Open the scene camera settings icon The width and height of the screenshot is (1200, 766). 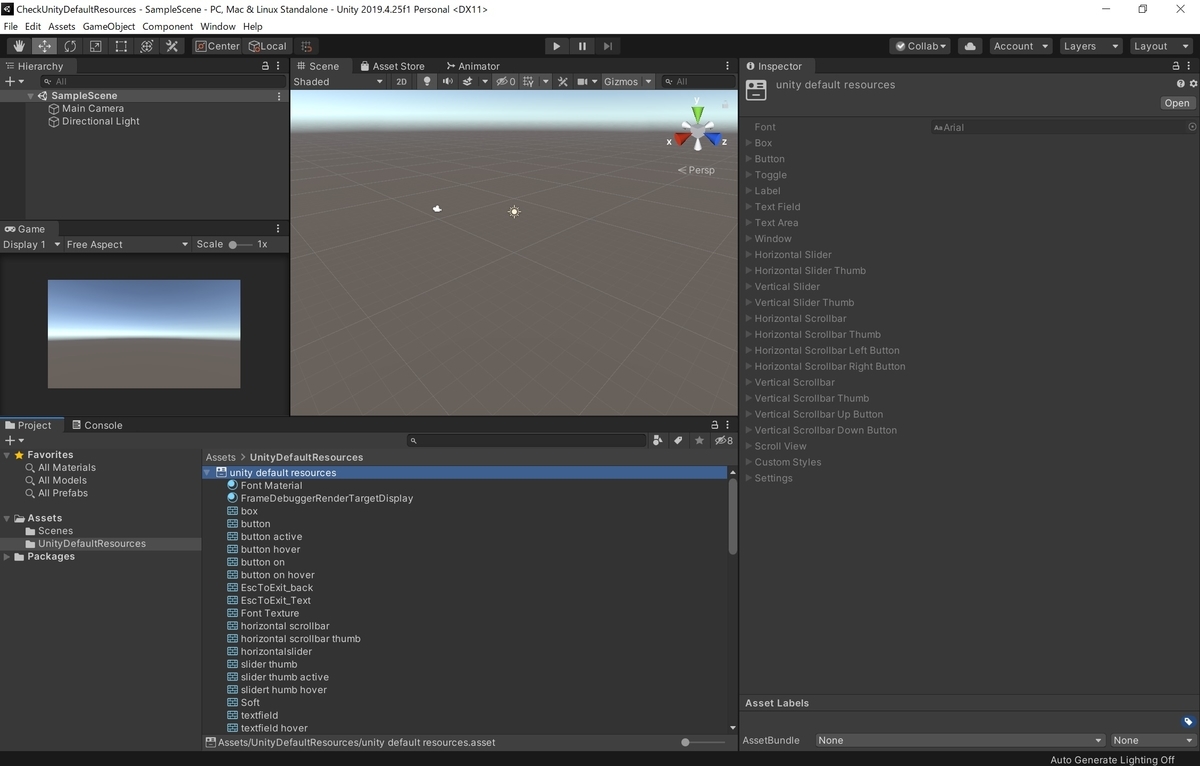tap(583, 82)
